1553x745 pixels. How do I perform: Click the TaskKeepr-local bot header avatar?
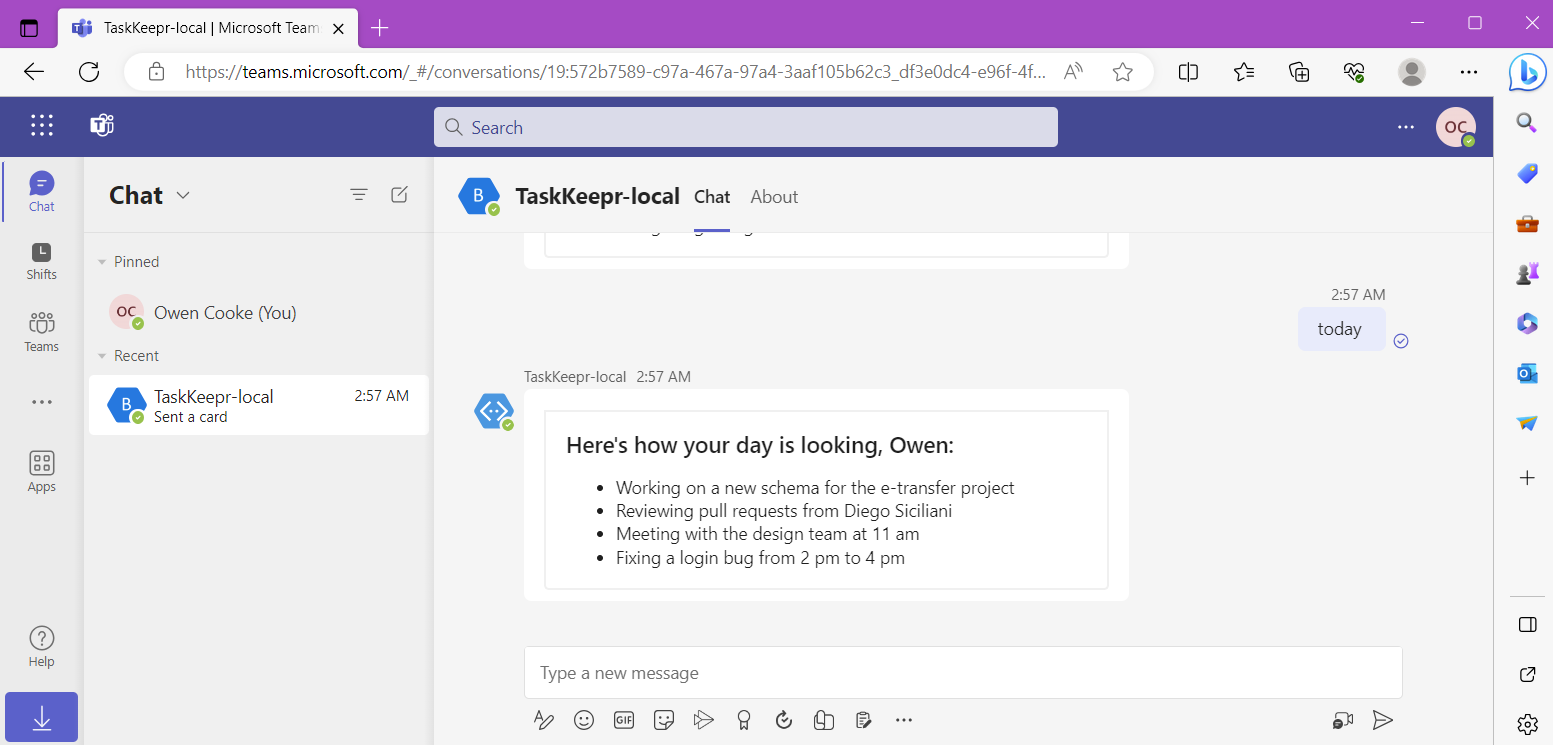click(x=479, y=196)
